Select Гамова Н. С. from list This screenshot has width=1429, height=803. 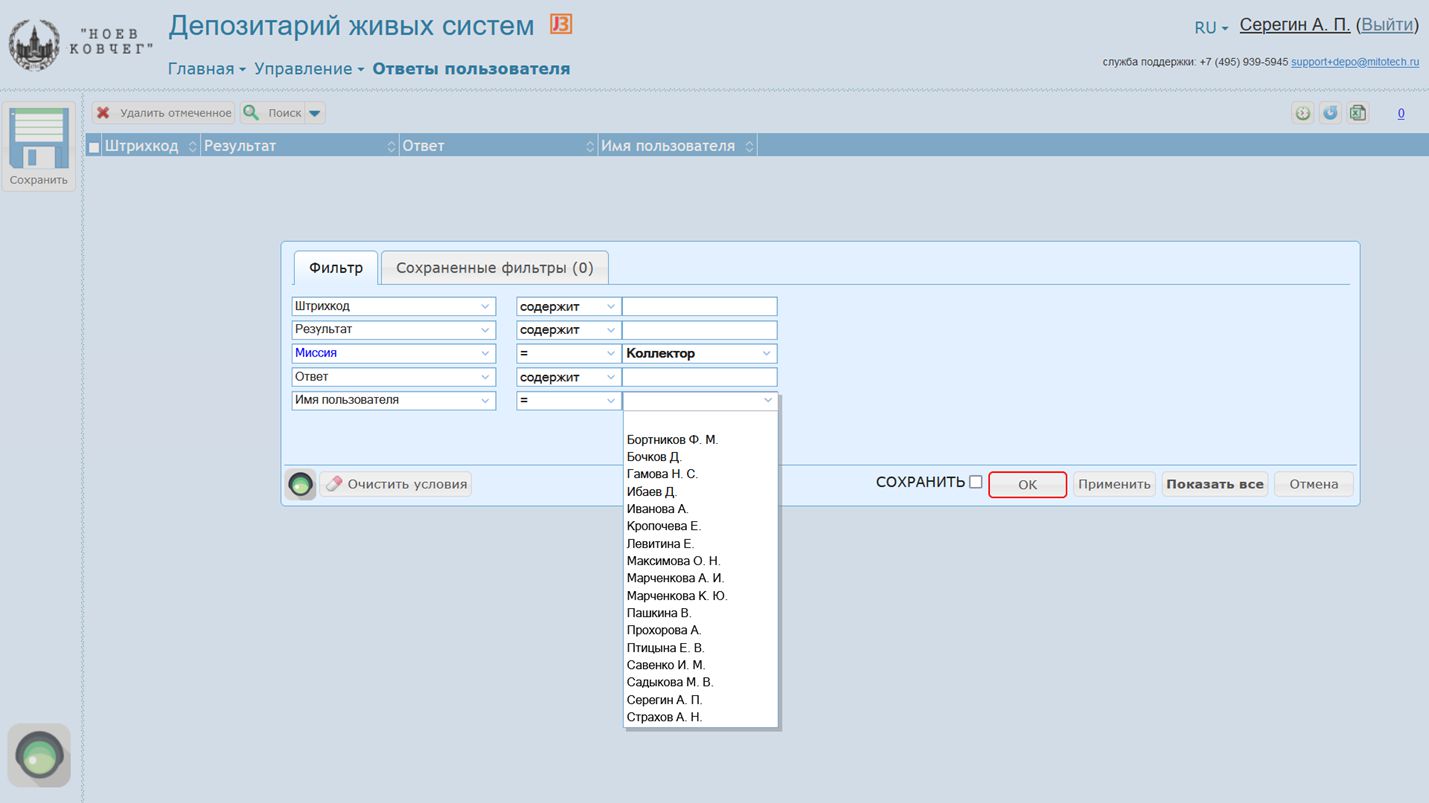(700, 474)
